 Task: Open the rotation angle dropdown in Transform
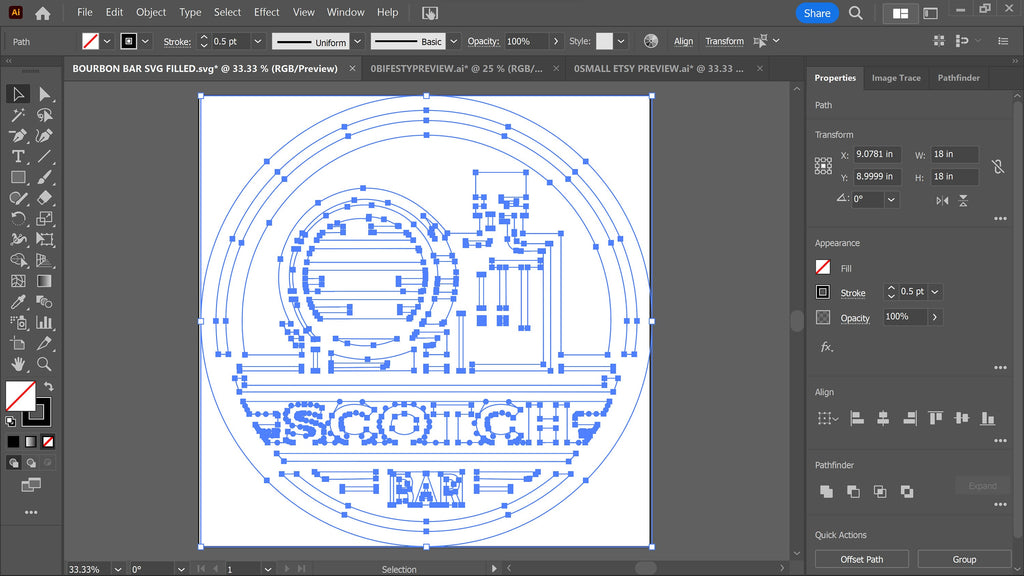coord(891,199)
